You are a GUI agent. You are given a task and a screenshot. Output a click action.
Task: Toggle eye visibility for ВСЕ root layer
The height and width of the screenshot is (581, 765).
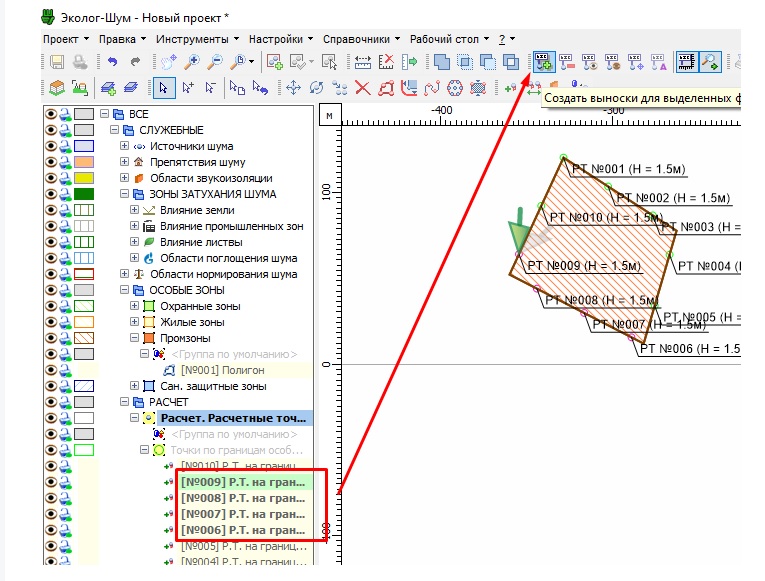pos(49,114)
